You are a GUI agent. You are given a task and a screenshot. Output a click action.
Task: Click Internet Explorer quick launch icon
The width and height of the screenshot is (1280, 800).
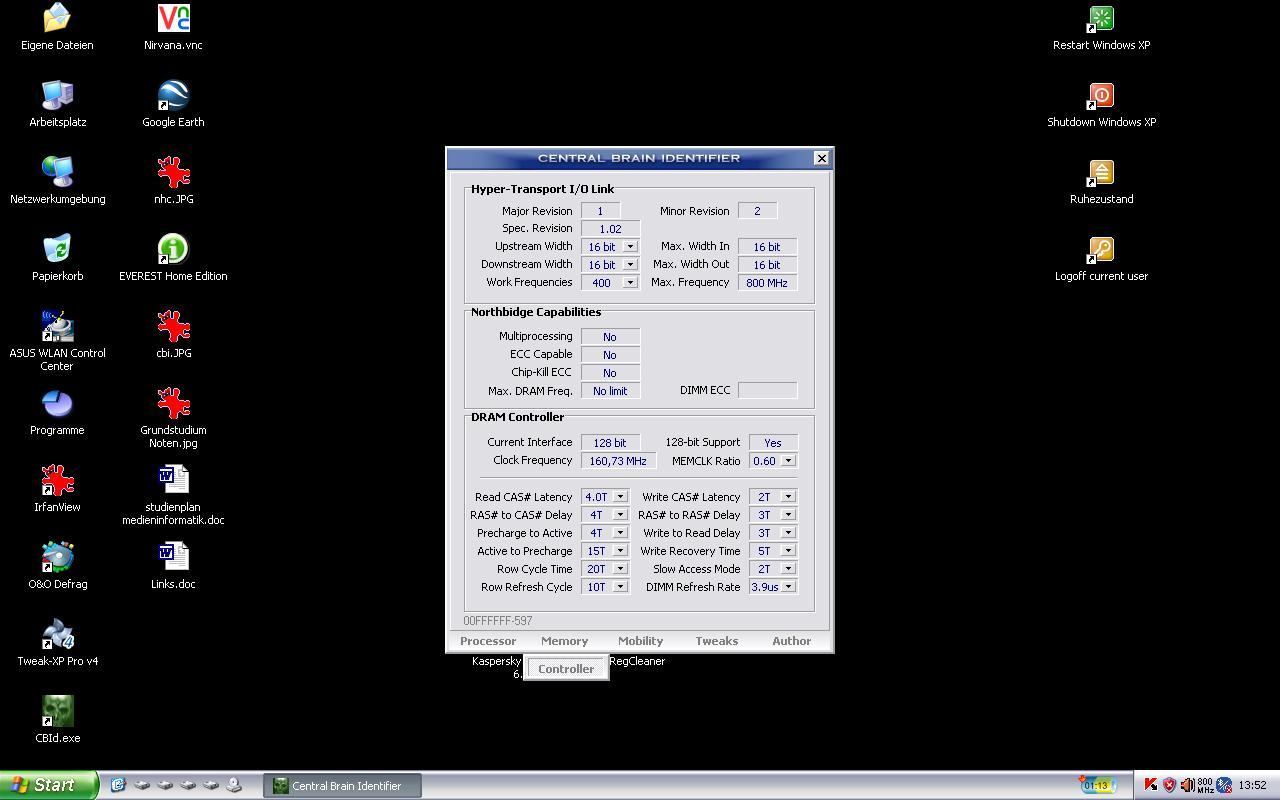[x=118, y=785]
